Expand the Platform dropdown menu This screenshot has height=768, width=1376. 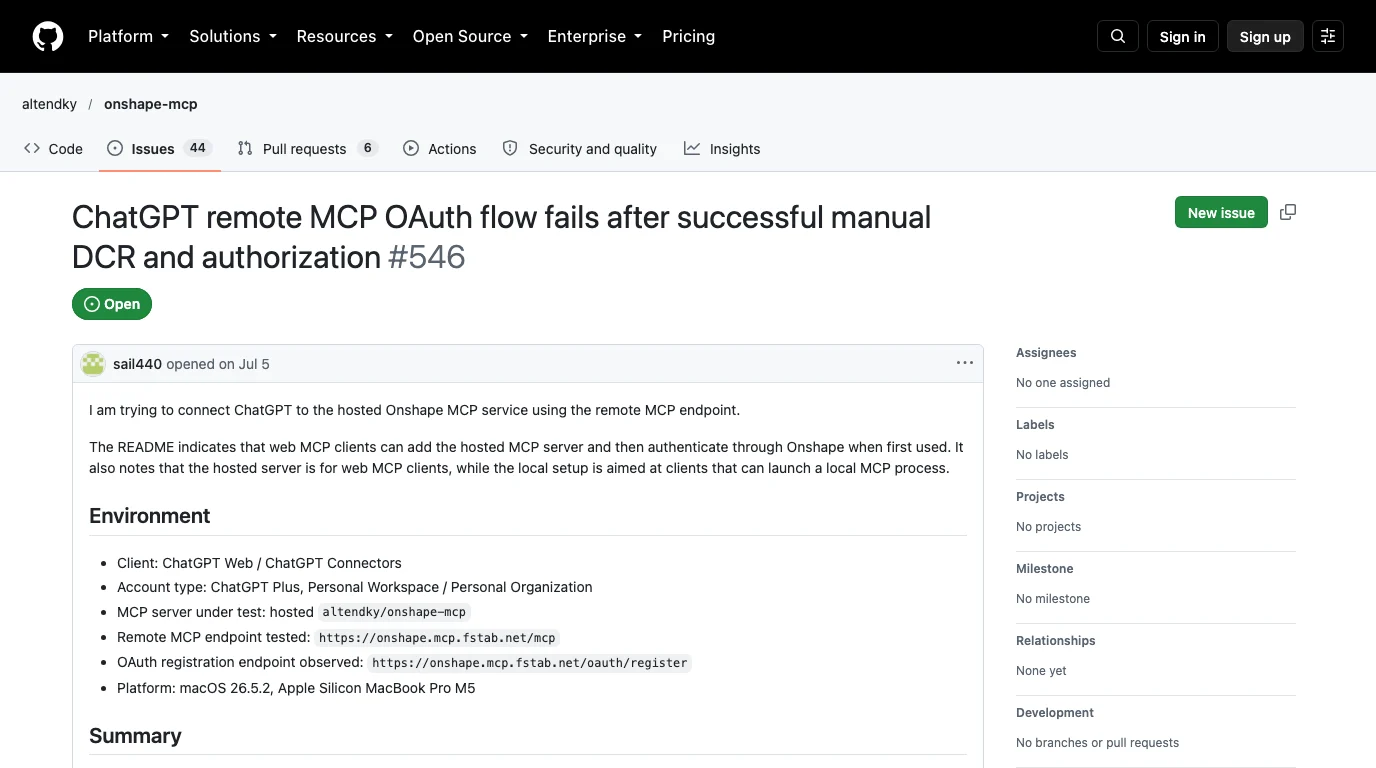coord(129,37)
